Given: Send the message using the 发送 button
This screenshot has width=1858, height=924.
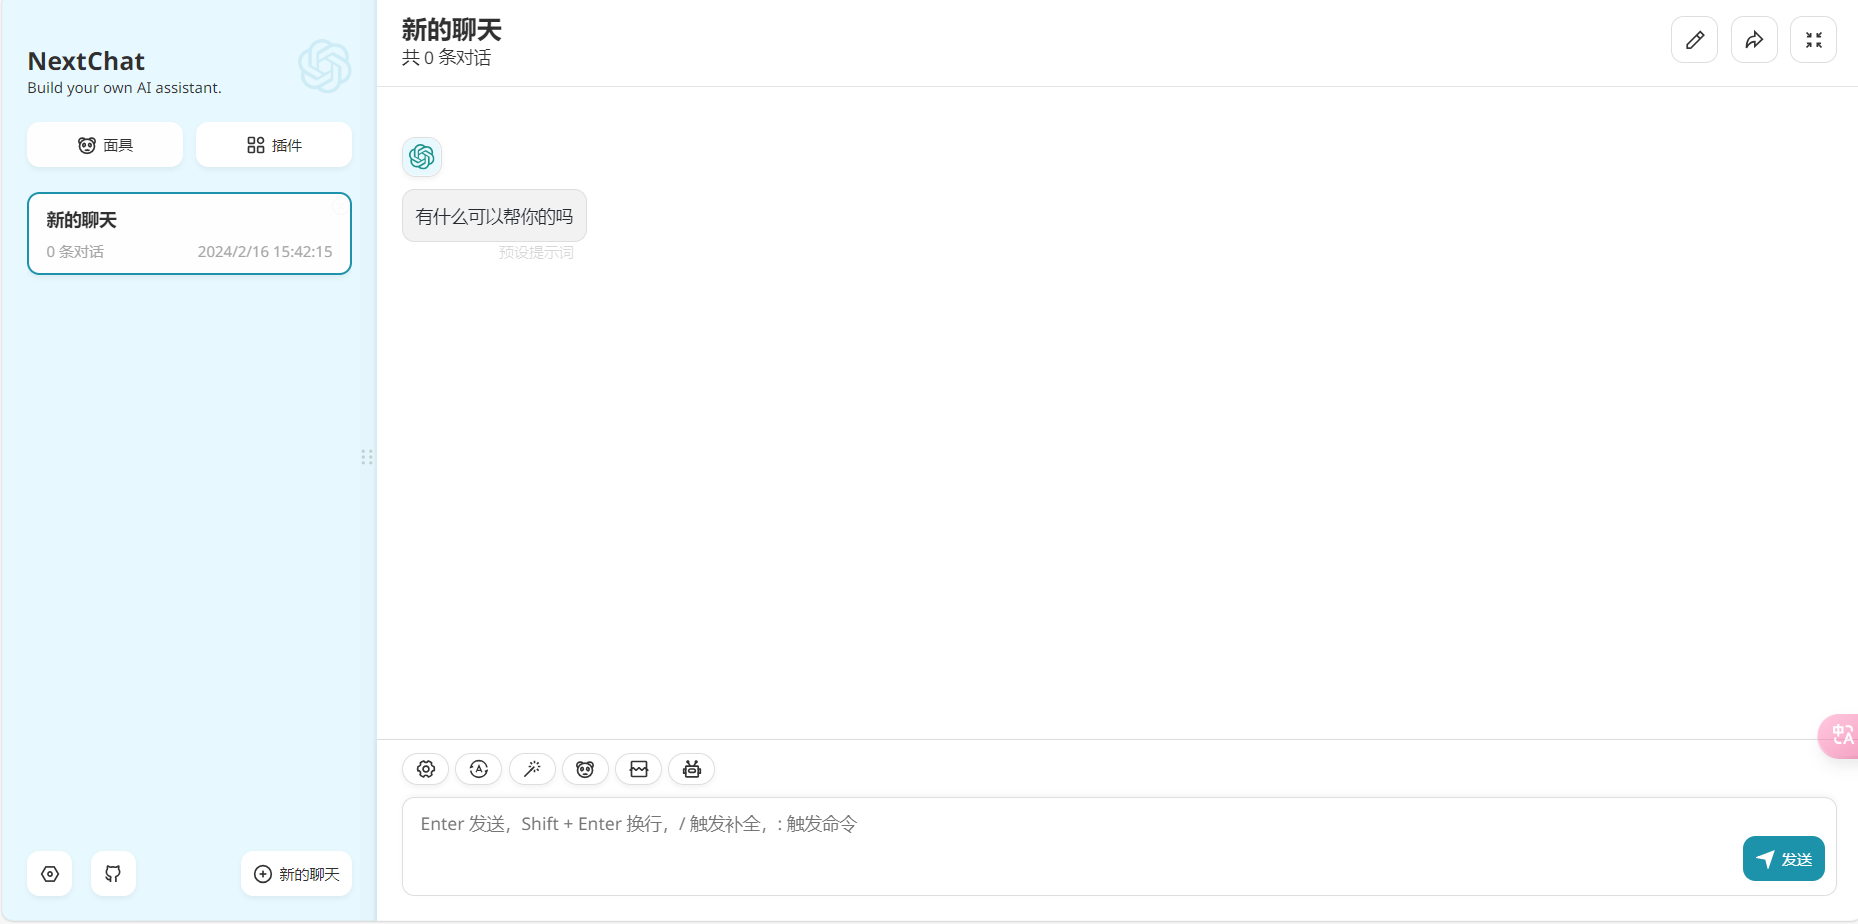Looking at the screenshot, I should tap(1783, 858).
